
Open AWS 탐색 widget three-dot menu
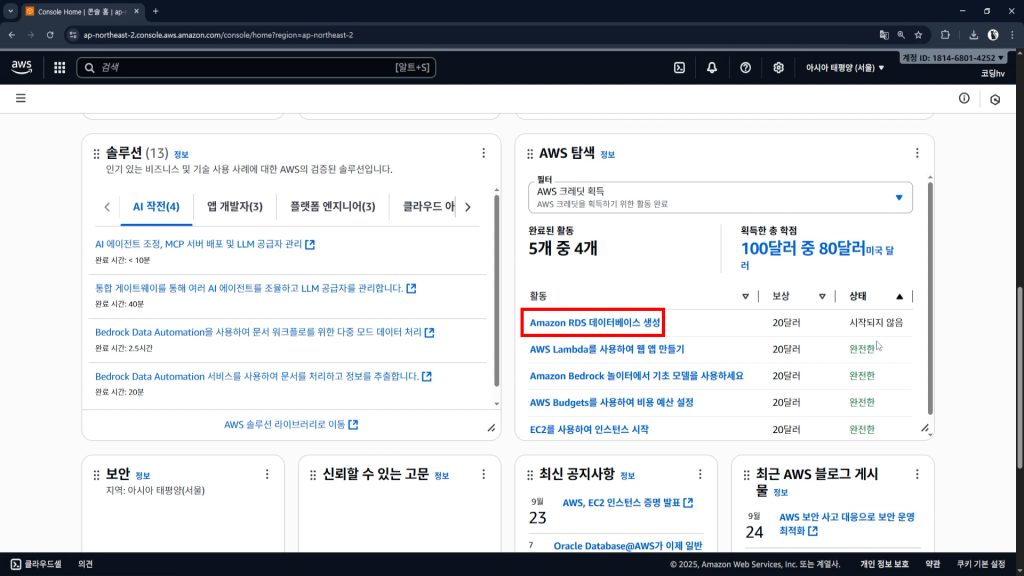pos(917,153)
